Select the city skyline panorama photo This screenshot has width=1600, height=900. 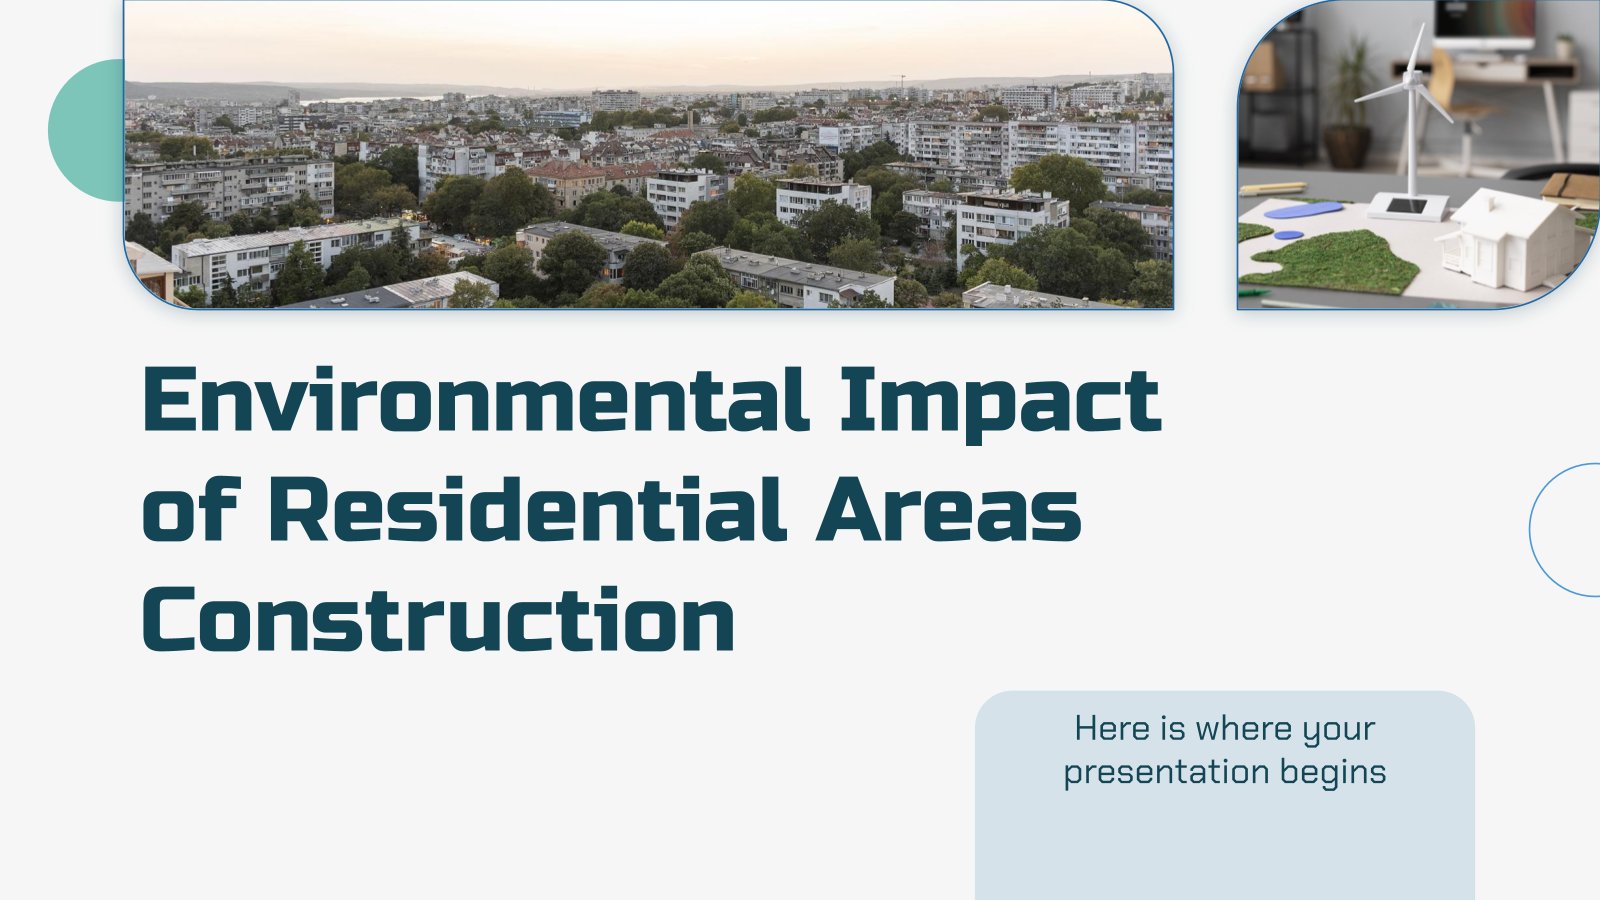point(648,155)
